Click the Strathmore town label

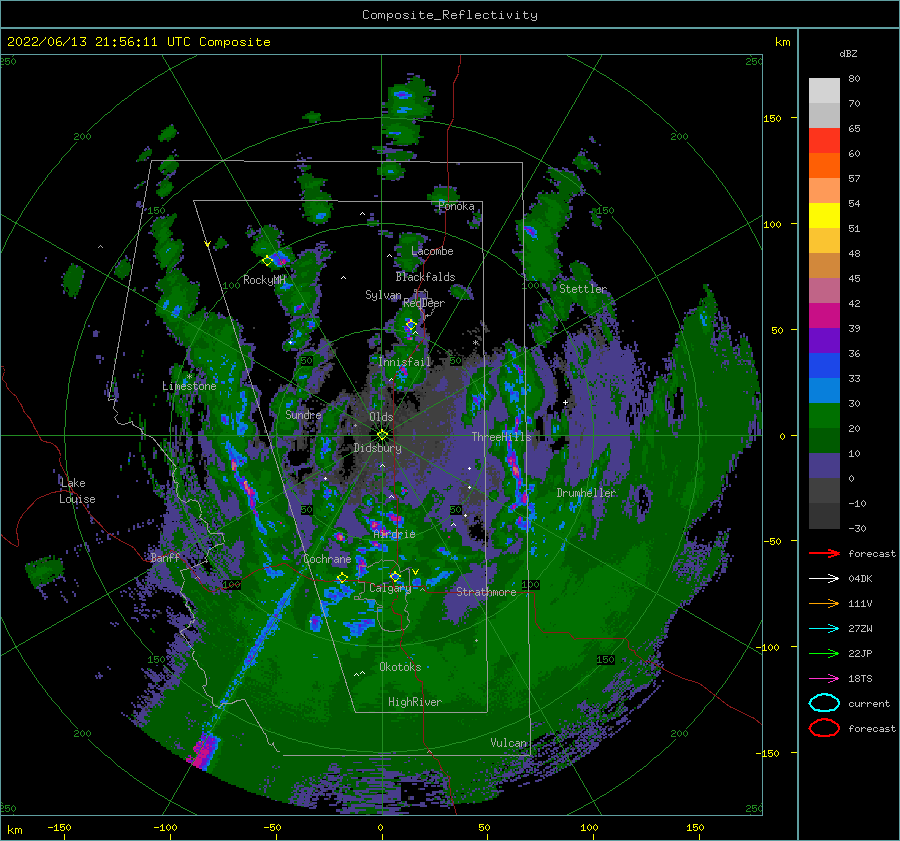(x=486, y=592)
